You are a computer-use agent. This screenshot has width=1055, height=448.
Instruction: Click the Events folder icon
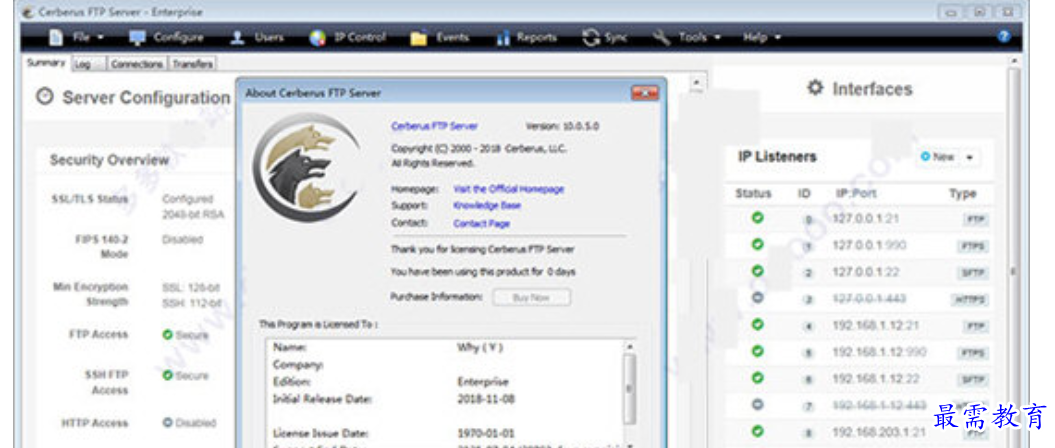(x=419, y=38)
